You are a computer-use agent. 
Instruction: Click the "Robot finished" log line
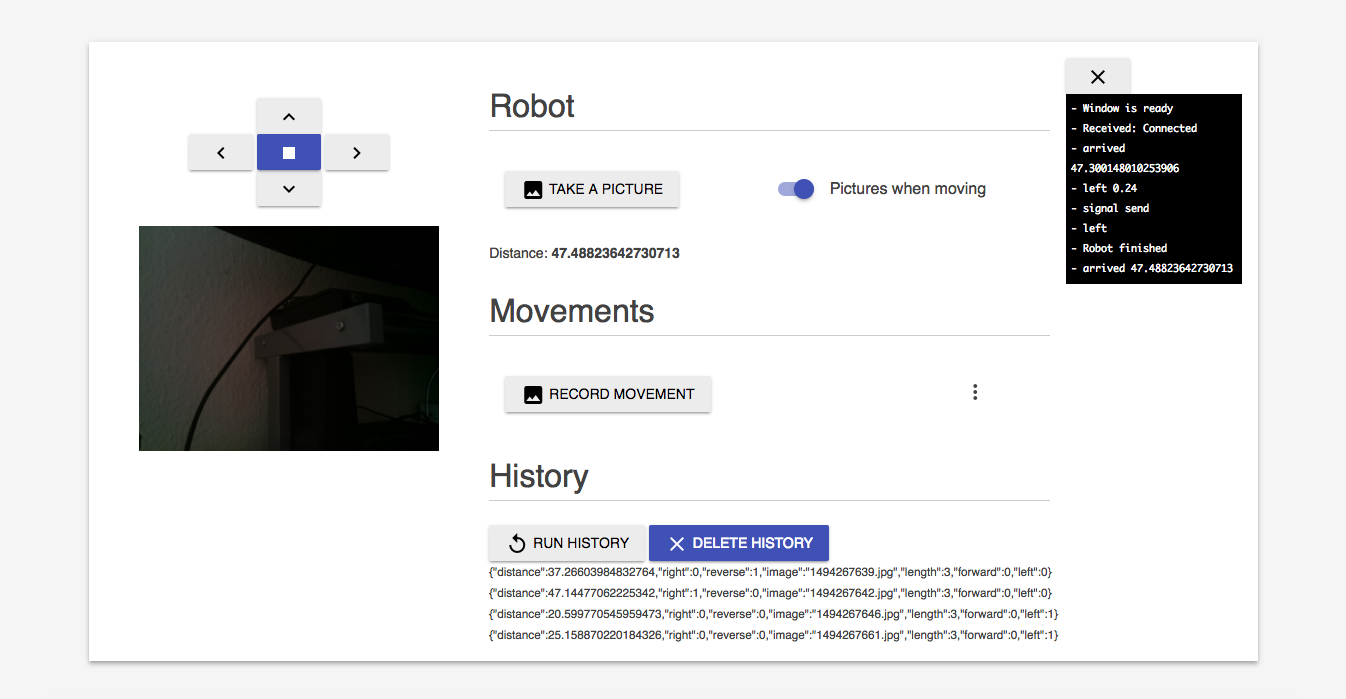[1124, 248]
